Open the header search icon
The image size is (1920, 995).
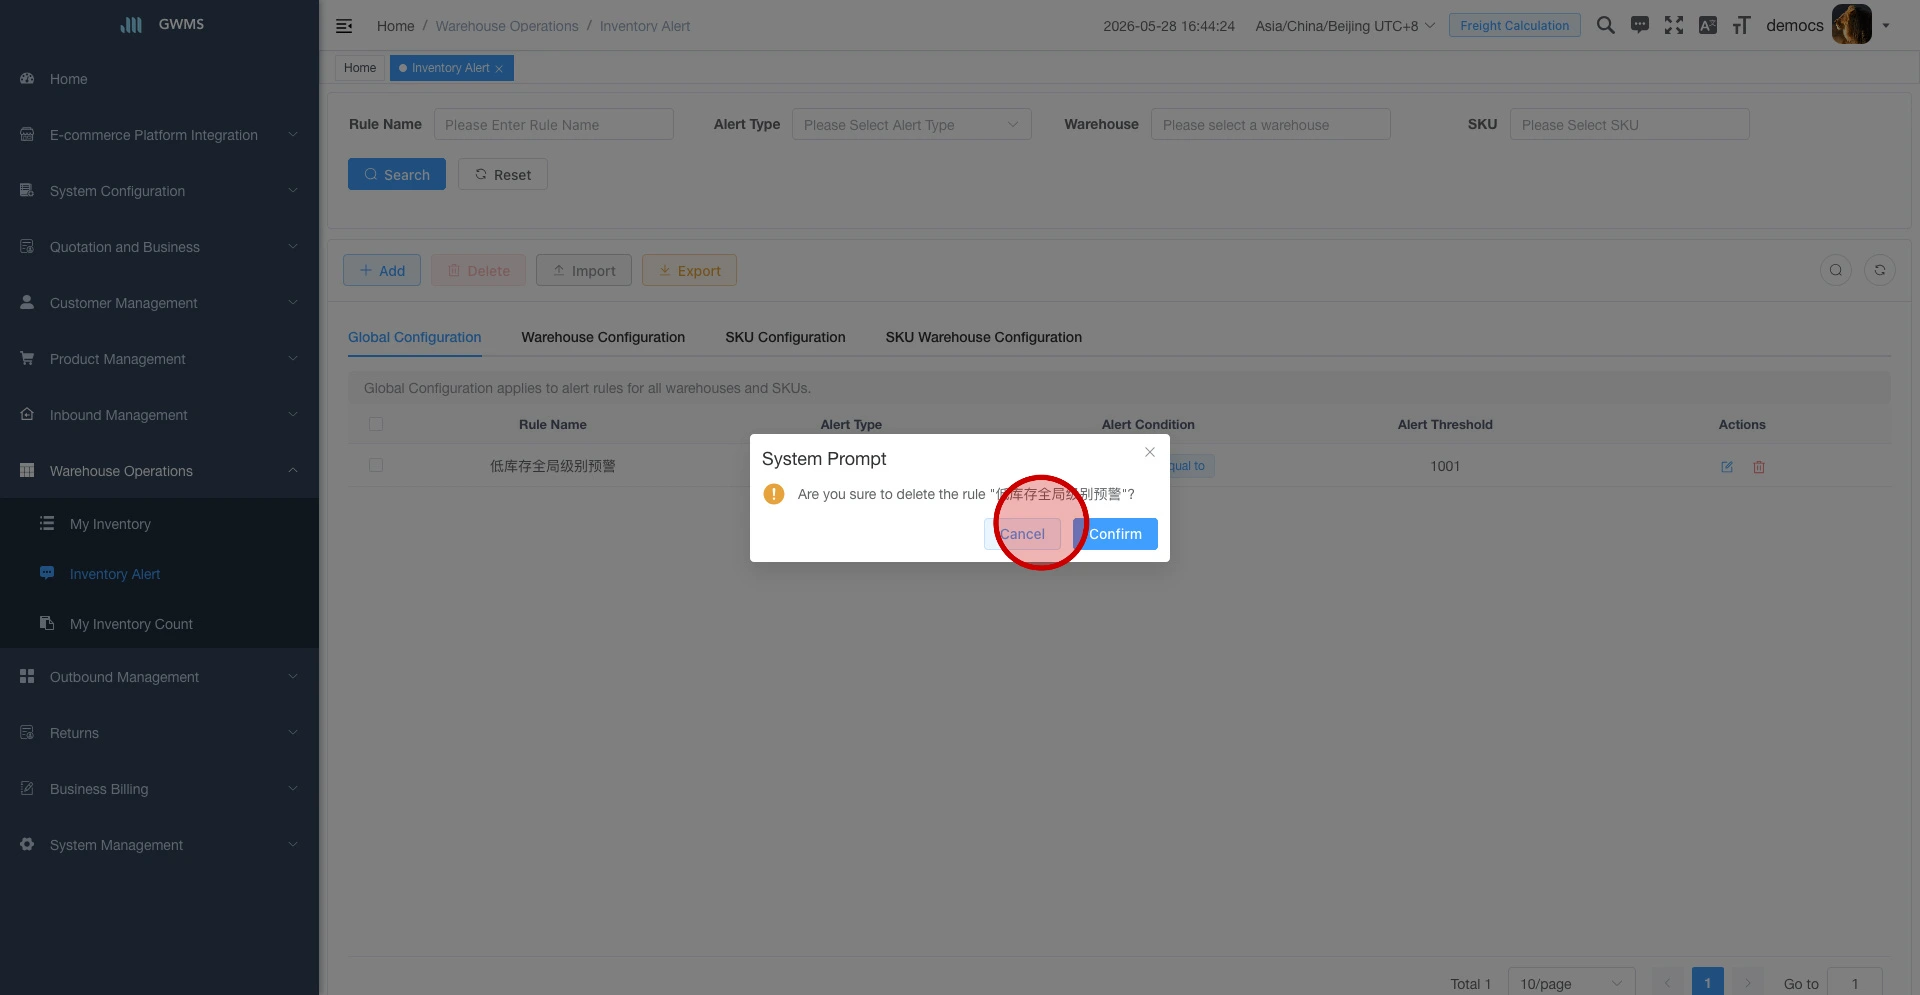point(1605,25)
